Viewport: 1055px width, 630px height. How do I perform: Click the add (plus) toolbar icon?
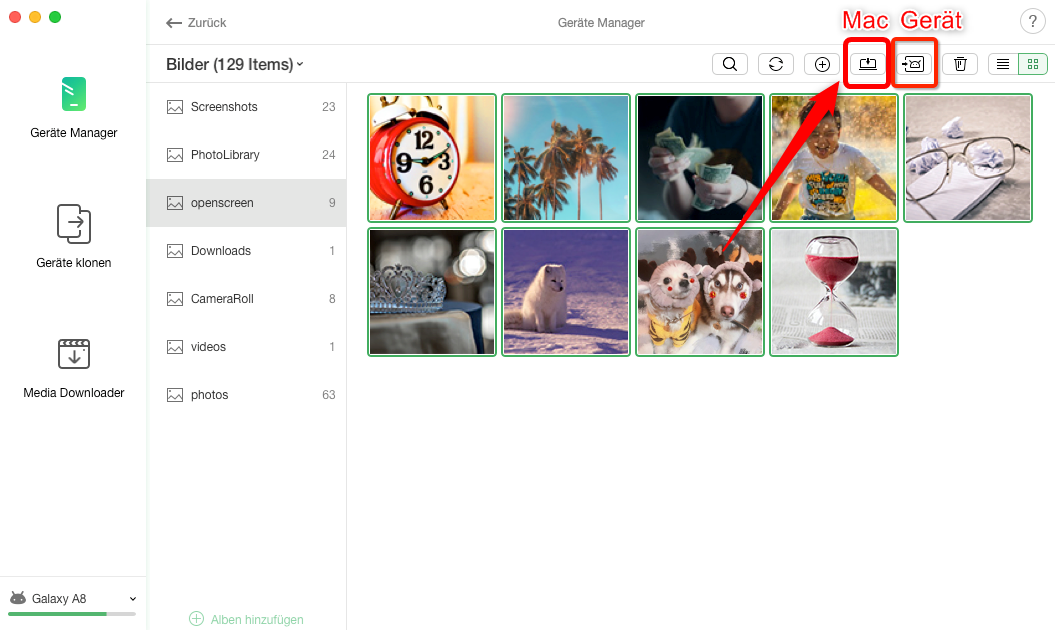pyautogui.click(x=822, y=64)
